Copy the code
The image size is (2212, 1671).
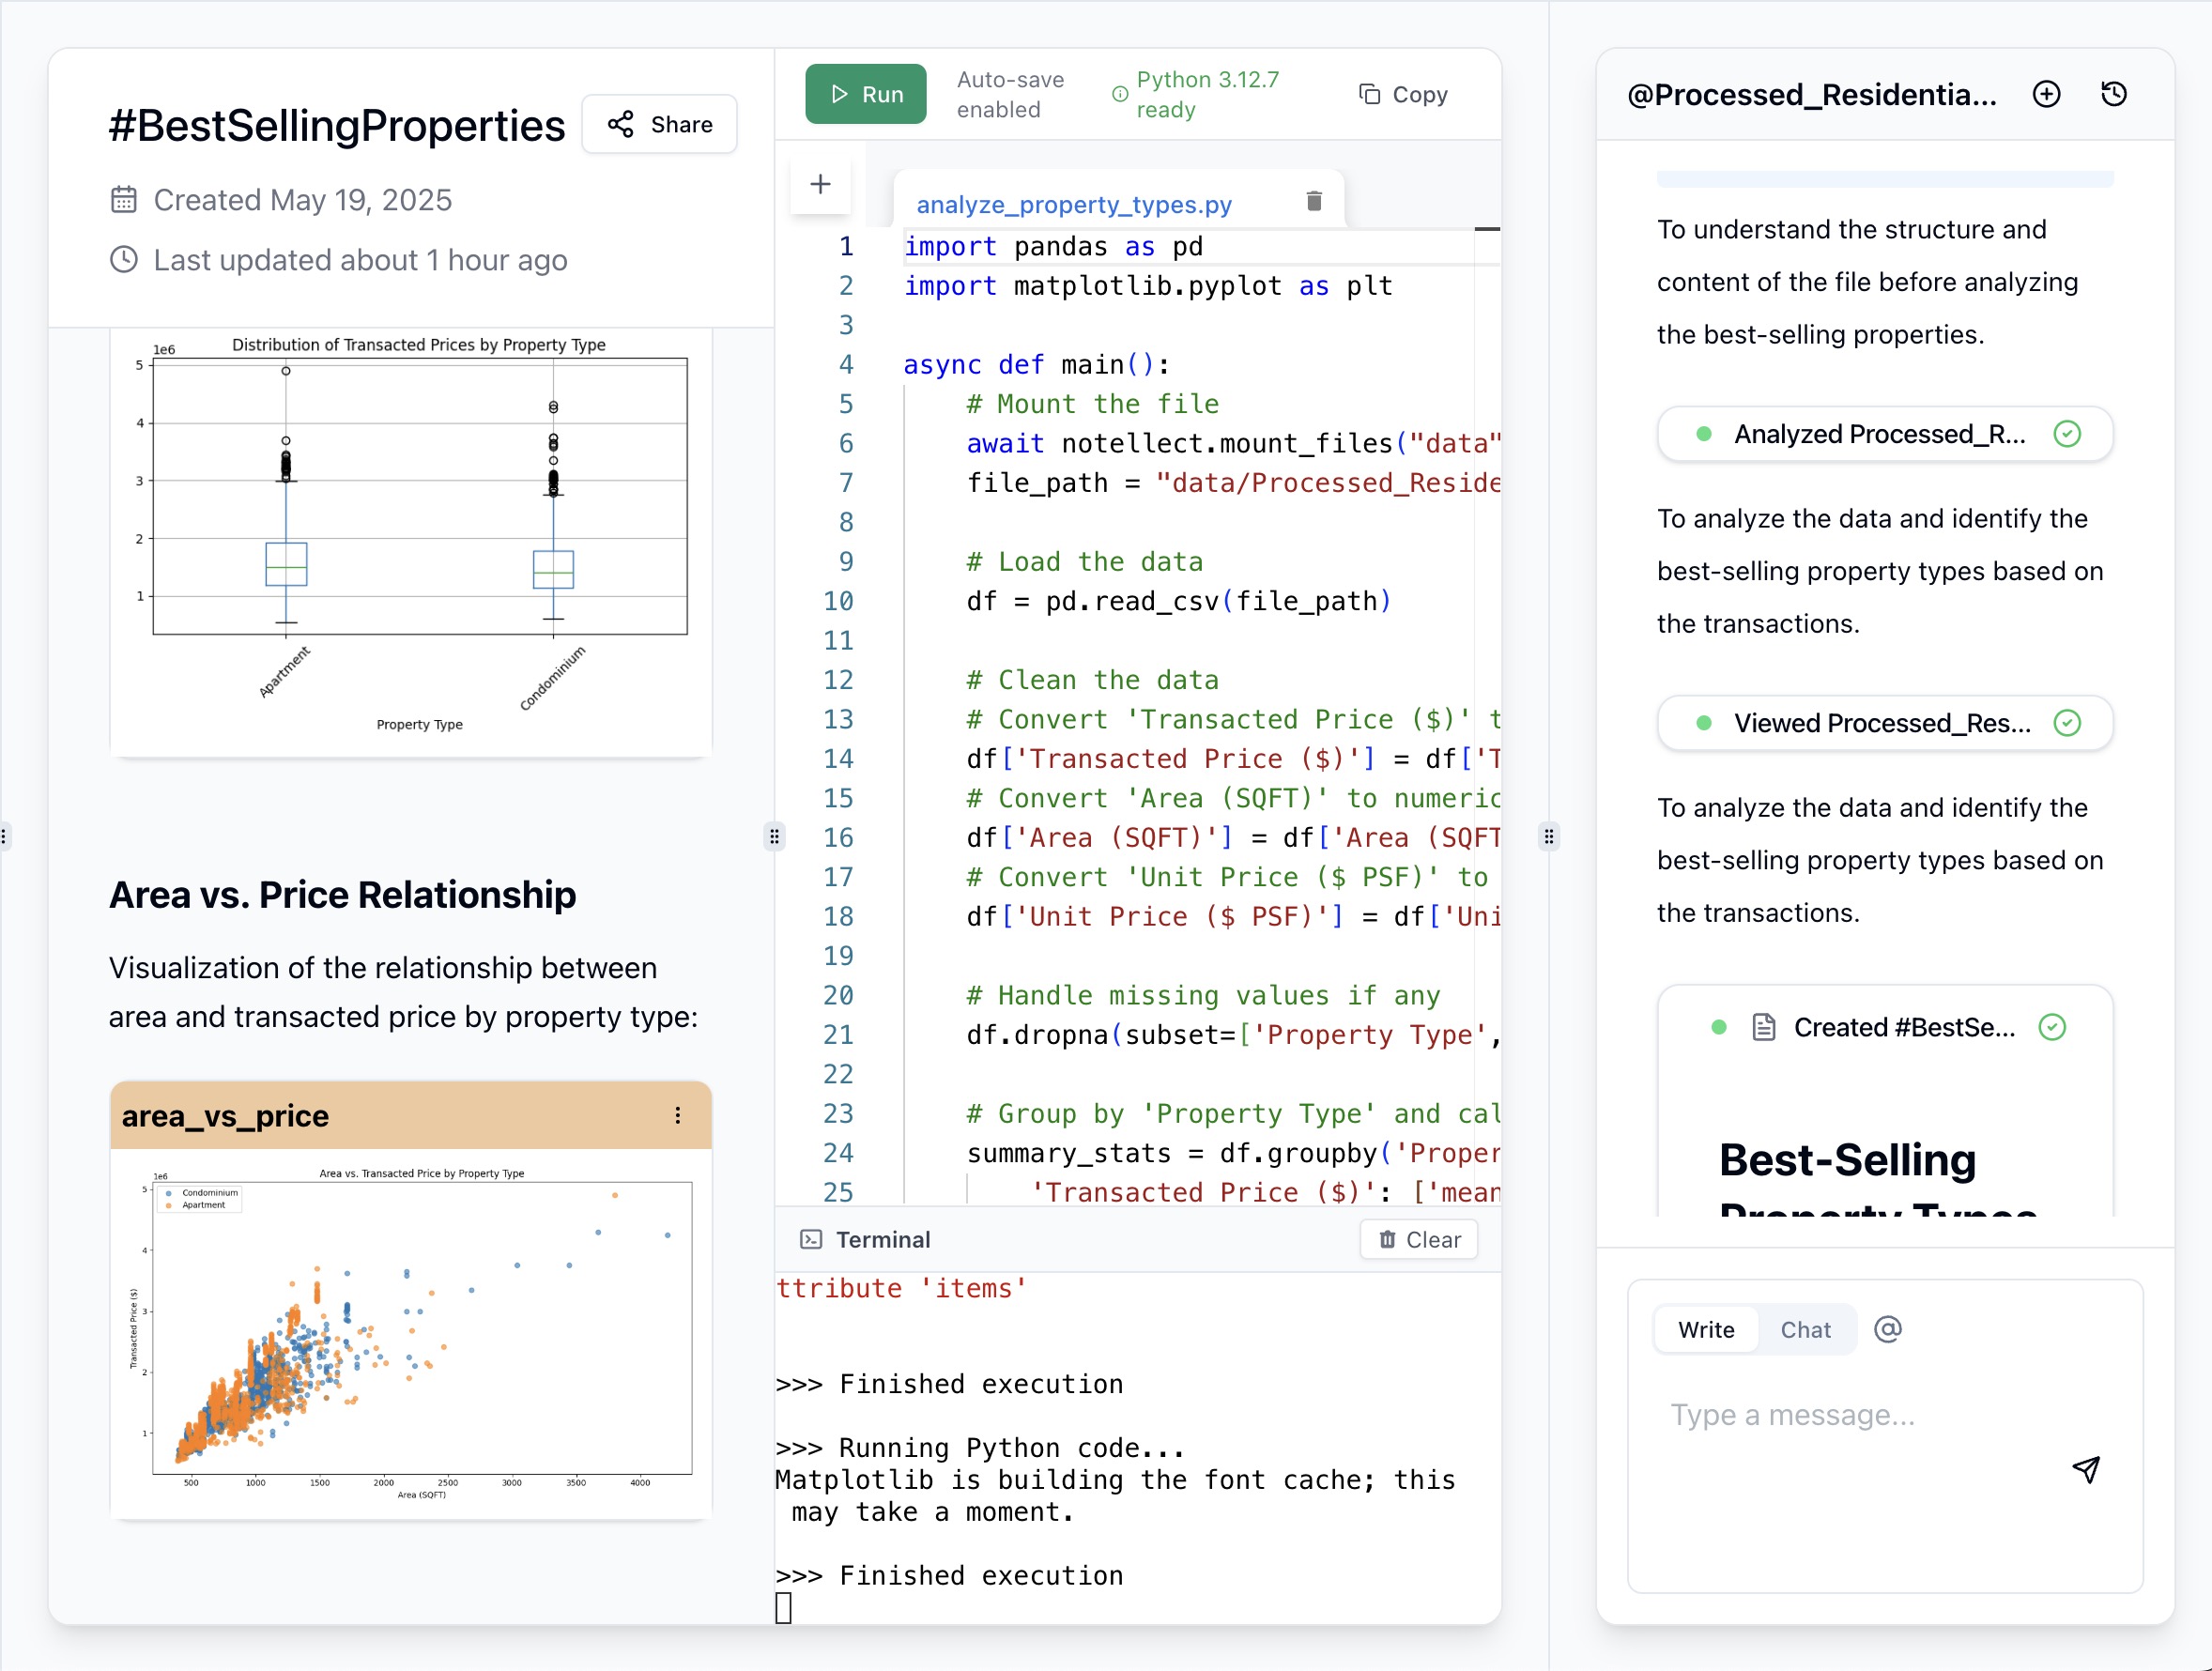coord(1403,94)
